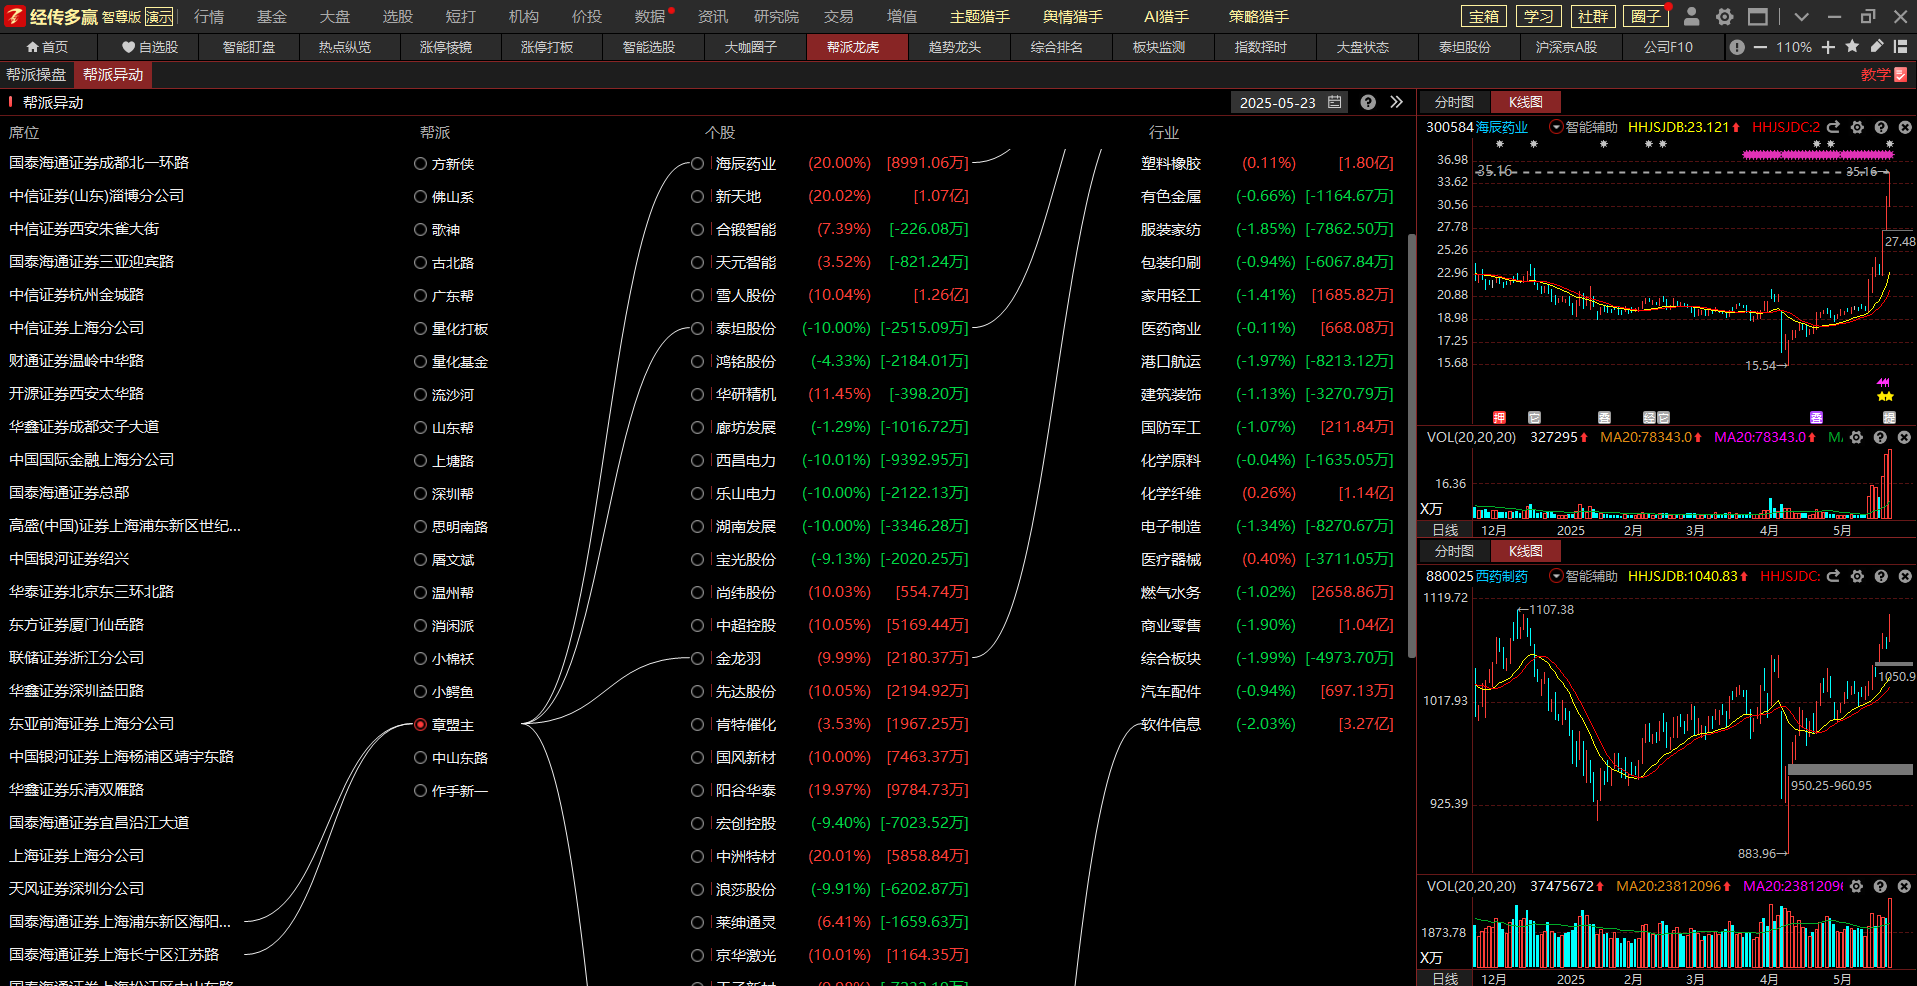Open 智能辅助 dropdown on 海辰药业 chart

[x=1556, y=127]
